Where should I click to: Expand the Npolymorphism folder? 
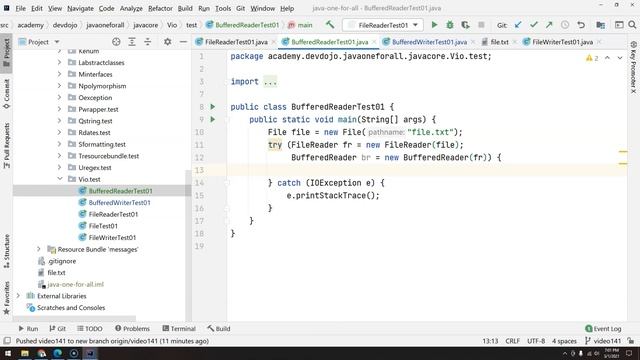[60, 86]
